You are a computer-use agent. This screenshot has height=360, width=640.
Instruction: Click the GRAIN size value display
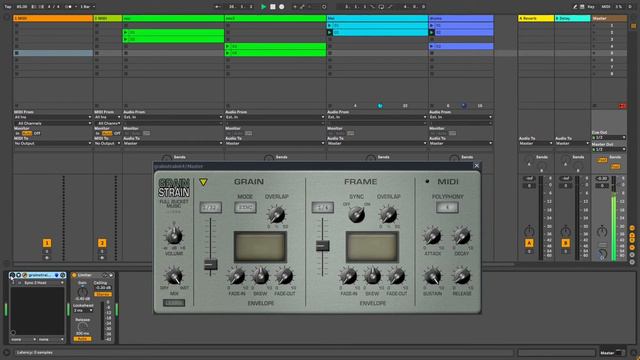[x=211, y=207]
